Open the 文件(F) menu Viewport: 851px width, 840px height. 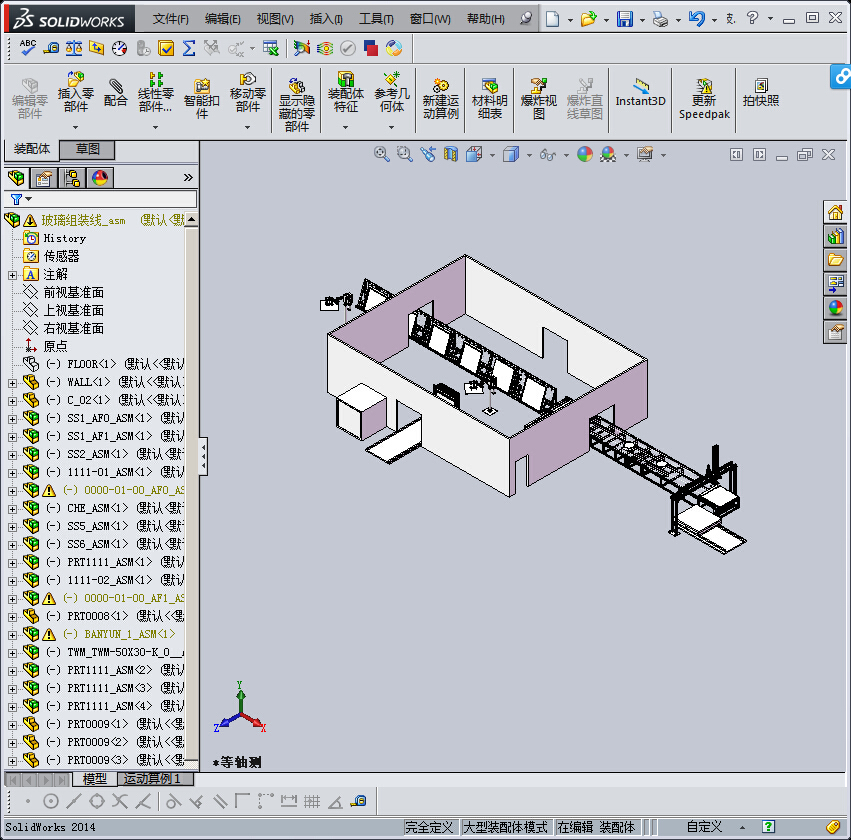170,19
